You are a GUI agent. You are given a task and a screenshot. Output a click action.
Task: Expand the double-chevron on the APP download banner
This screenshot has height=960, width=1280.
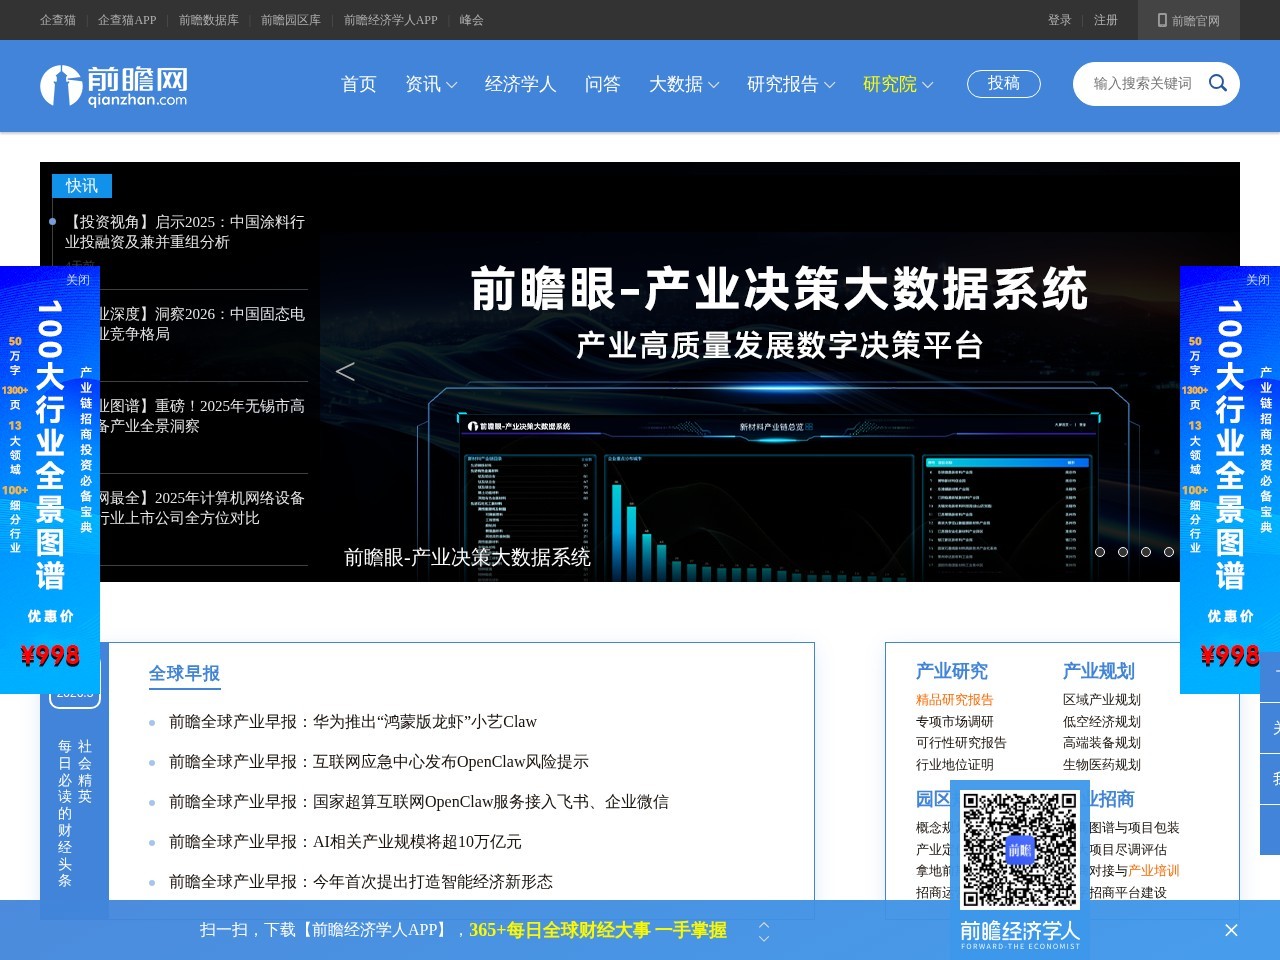point(762,930)
